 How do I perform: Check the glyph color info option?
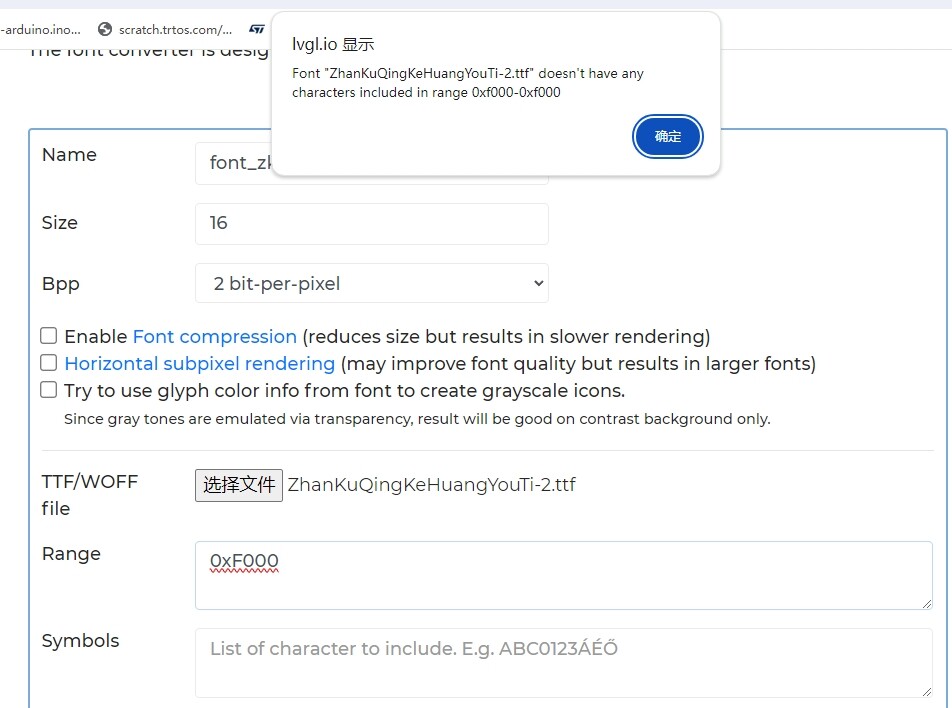(47, 389)
